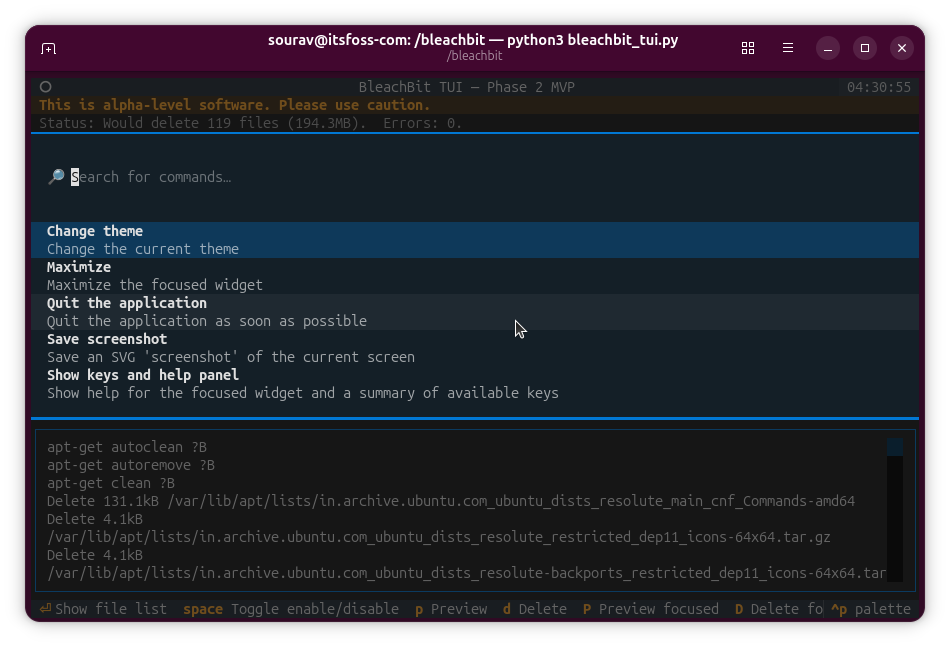Image resolution: width=950 pixels, height=647 pixels.
Task: Click the /bleachbit subtitle in titlebar
Action: pyautogui.click(x=474, y=56)
